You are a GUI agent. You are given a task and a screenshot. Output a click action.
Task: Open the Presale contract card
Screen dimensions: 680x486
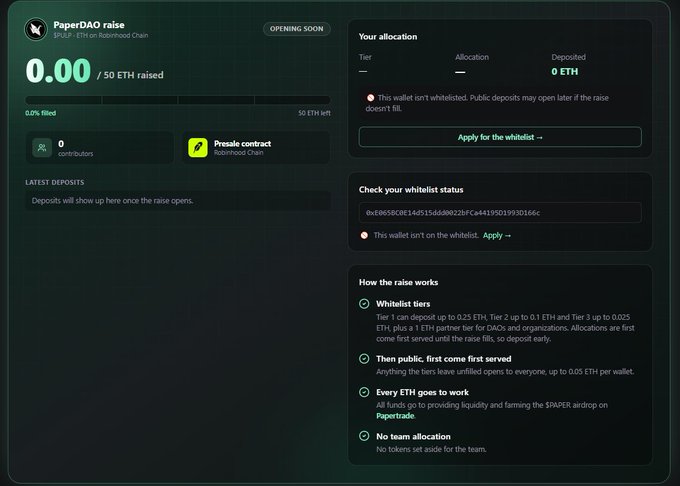[x=256, y=147]
